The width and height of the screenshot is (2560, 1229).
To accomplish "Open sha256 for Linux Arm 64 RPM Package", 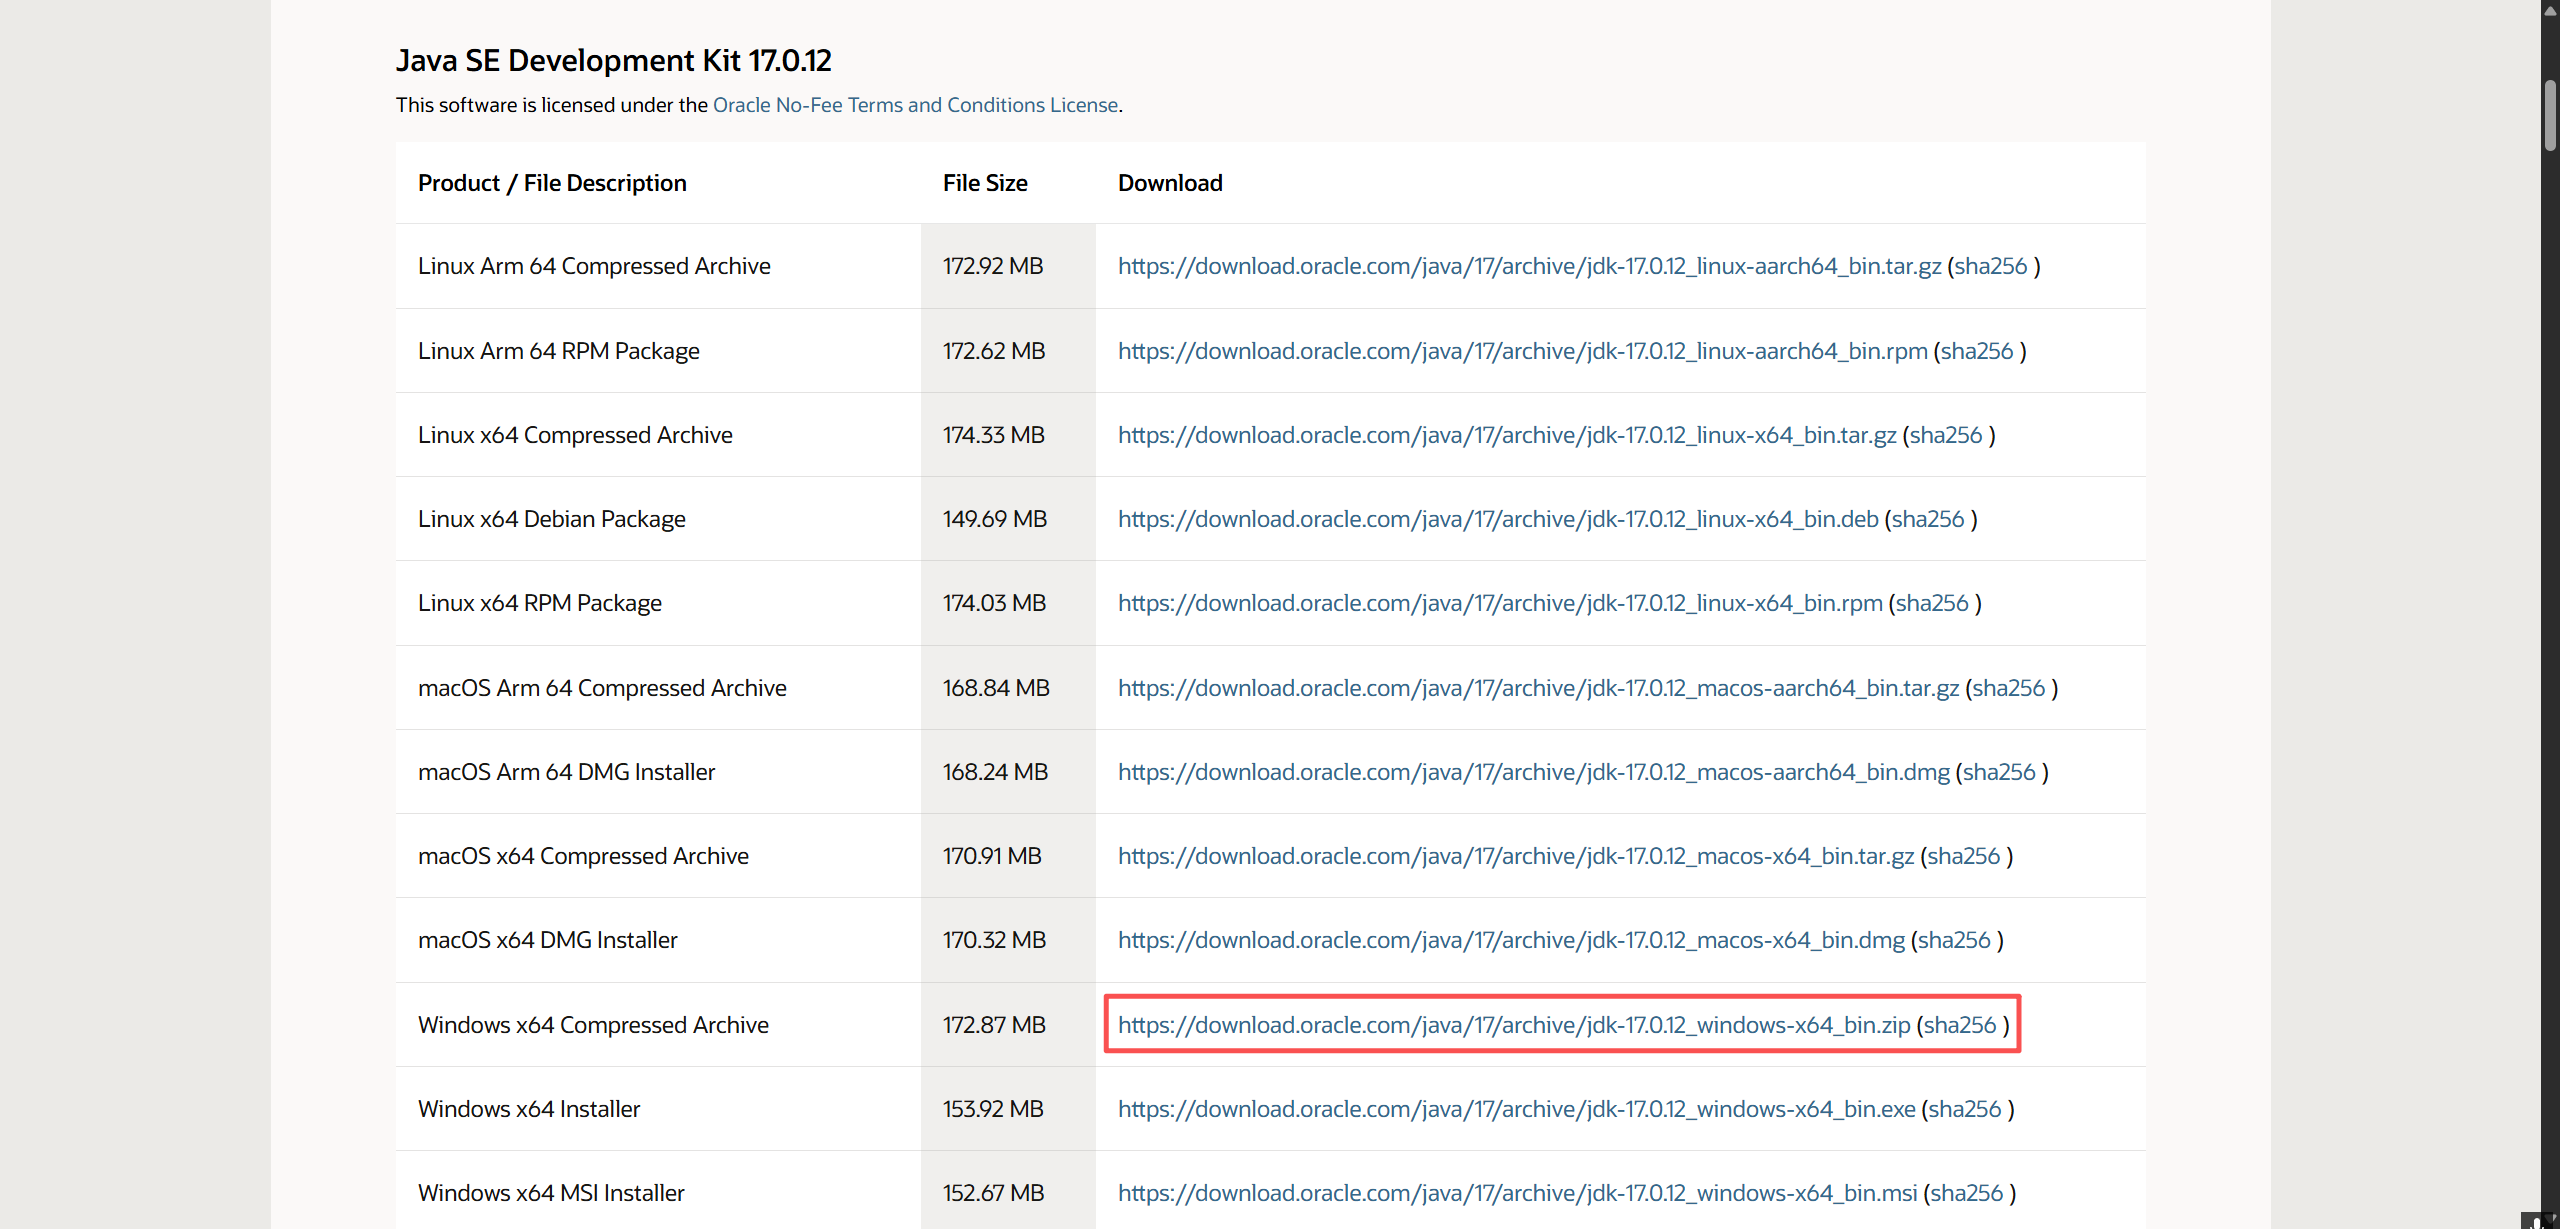I will coord(1976,351).
